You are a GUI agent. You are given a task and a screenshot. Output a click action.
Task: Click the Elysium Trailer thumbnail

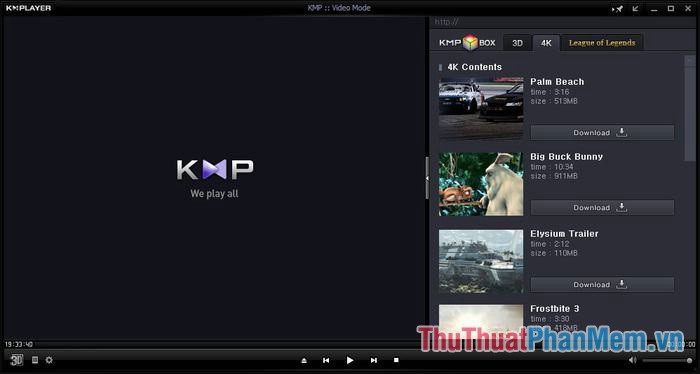[481, 261]
